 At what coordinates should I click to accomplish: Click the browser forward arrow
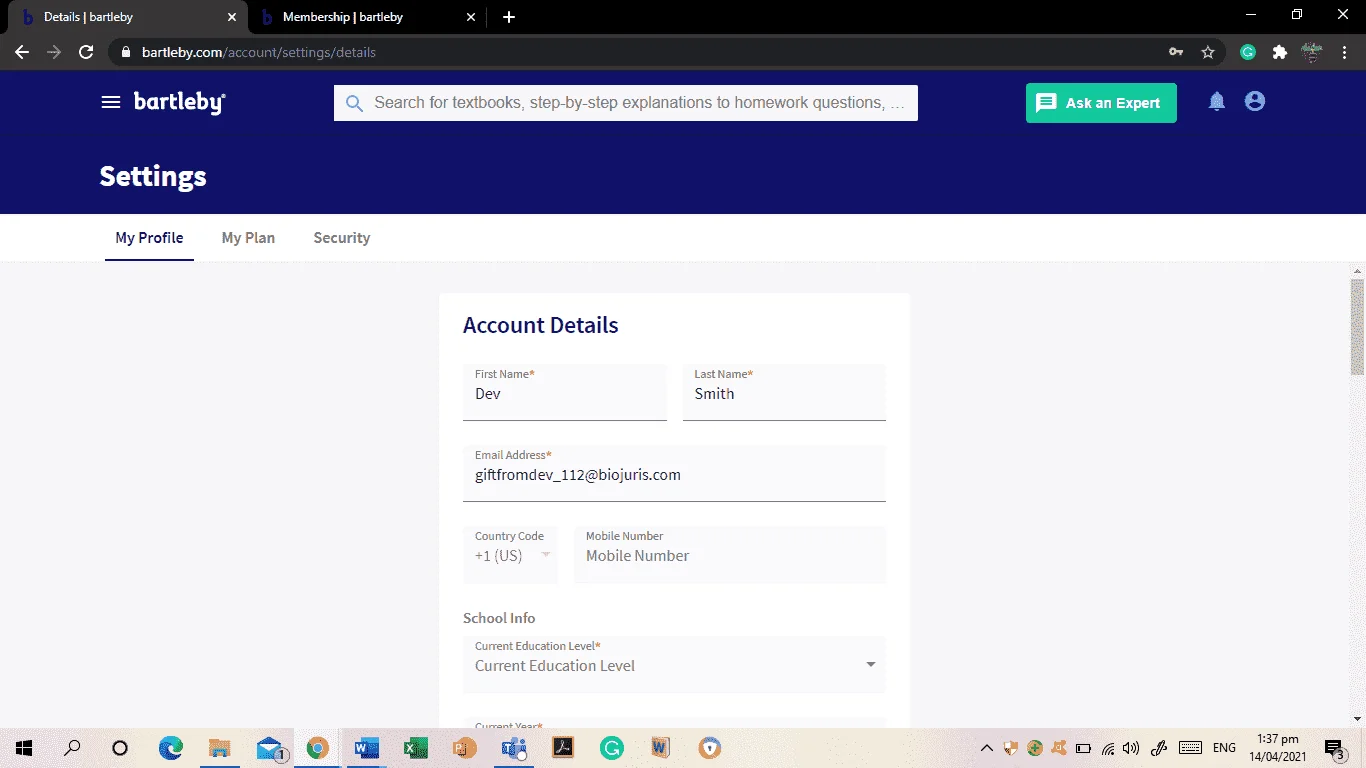pos(54,52)
